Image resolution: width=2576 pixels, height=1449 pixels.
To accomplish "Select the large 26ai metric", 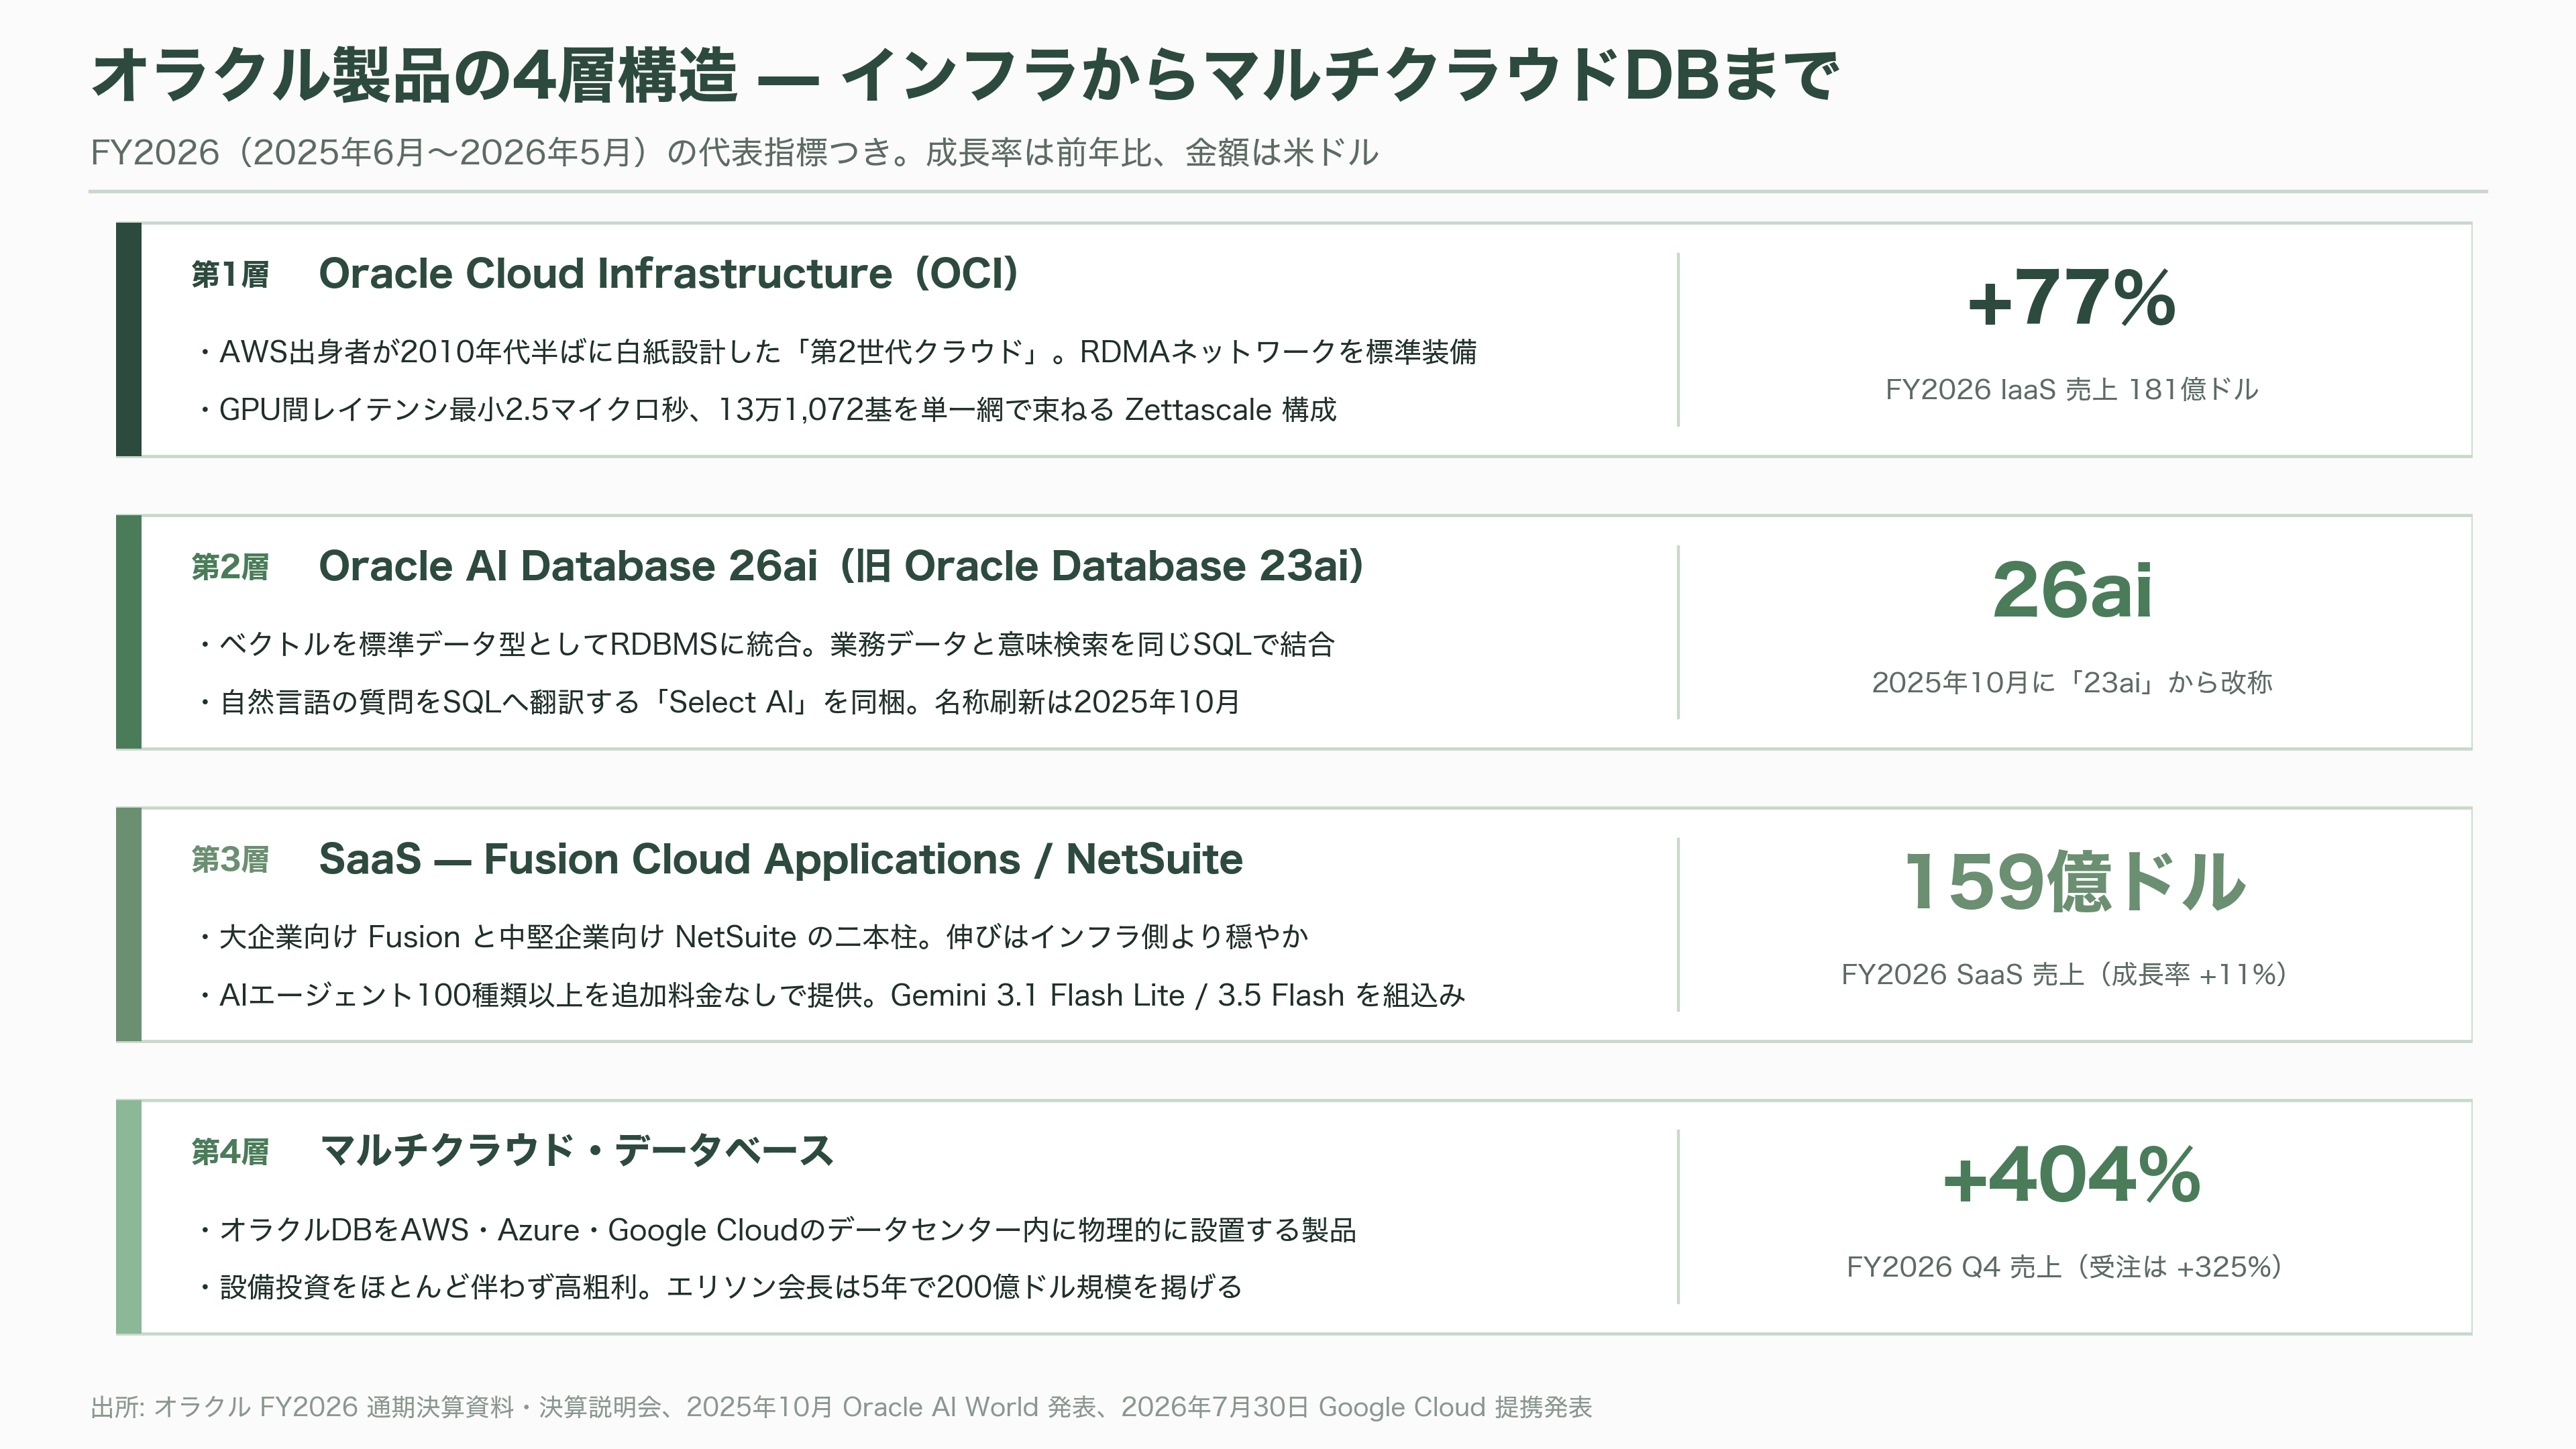I will (x=2071, y=590).
